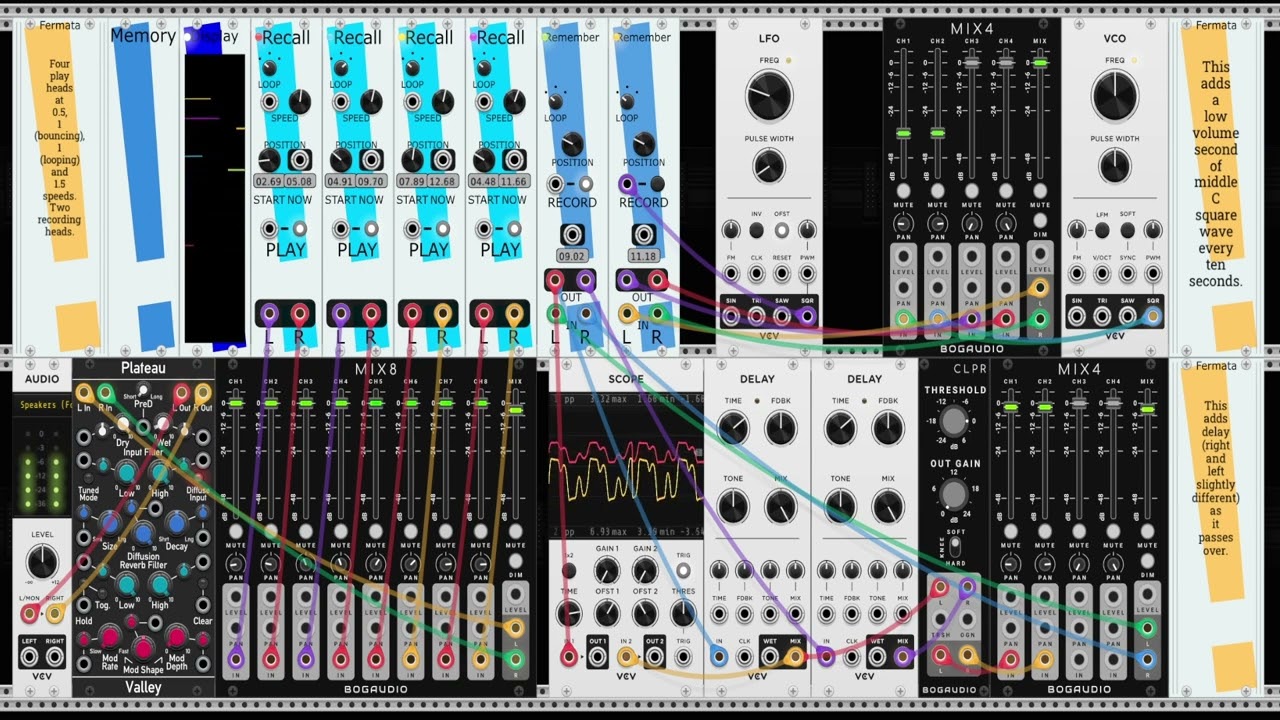Click the Scope GAIN 1 knob
This screenshot has width=1280, height=720.
click(x=606, y=570)
